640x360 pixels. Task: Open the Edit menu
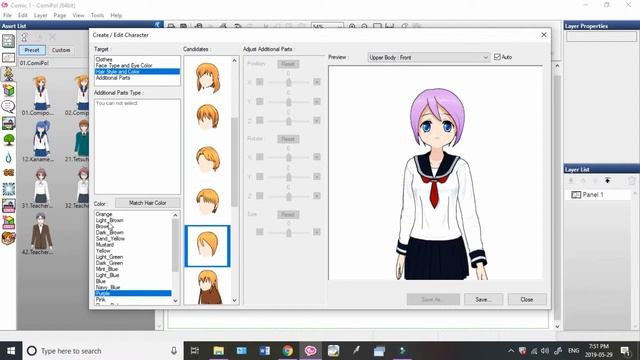pos(22,15)
